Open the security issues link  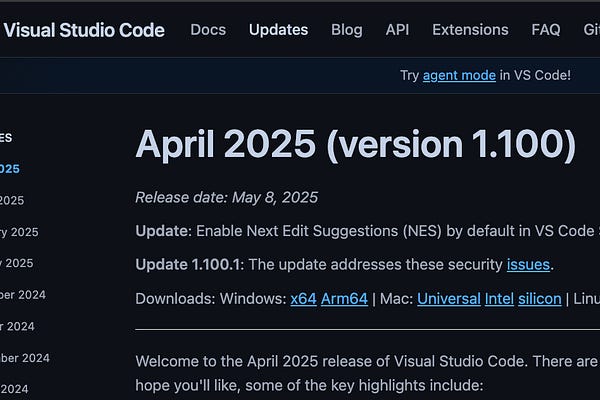[528, 264]
